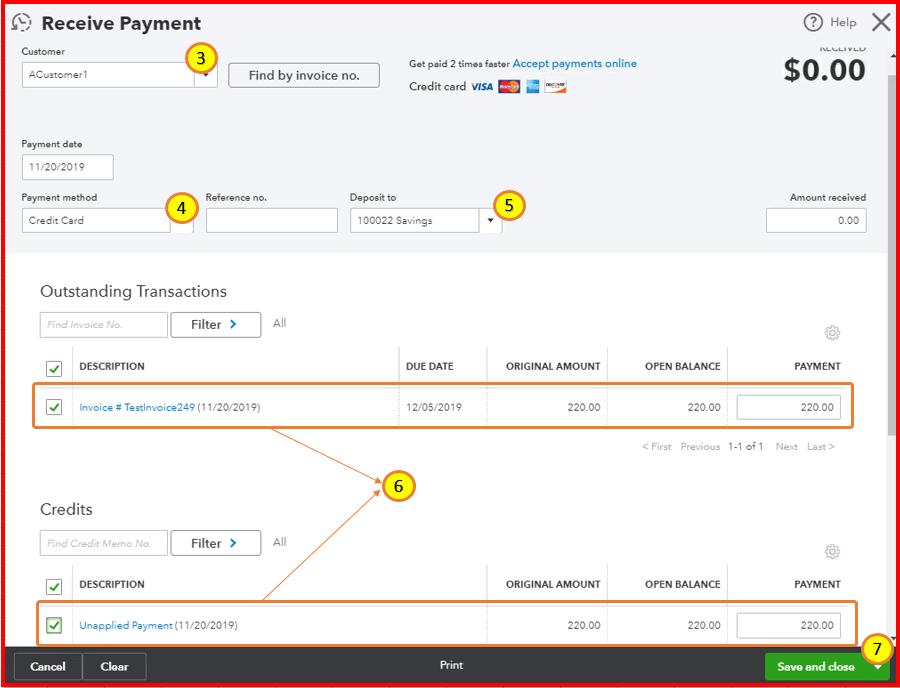The image size is (900, 688).
Task: Click DESCRIPTION header in Outstanding Transactions
Action: 112,366
